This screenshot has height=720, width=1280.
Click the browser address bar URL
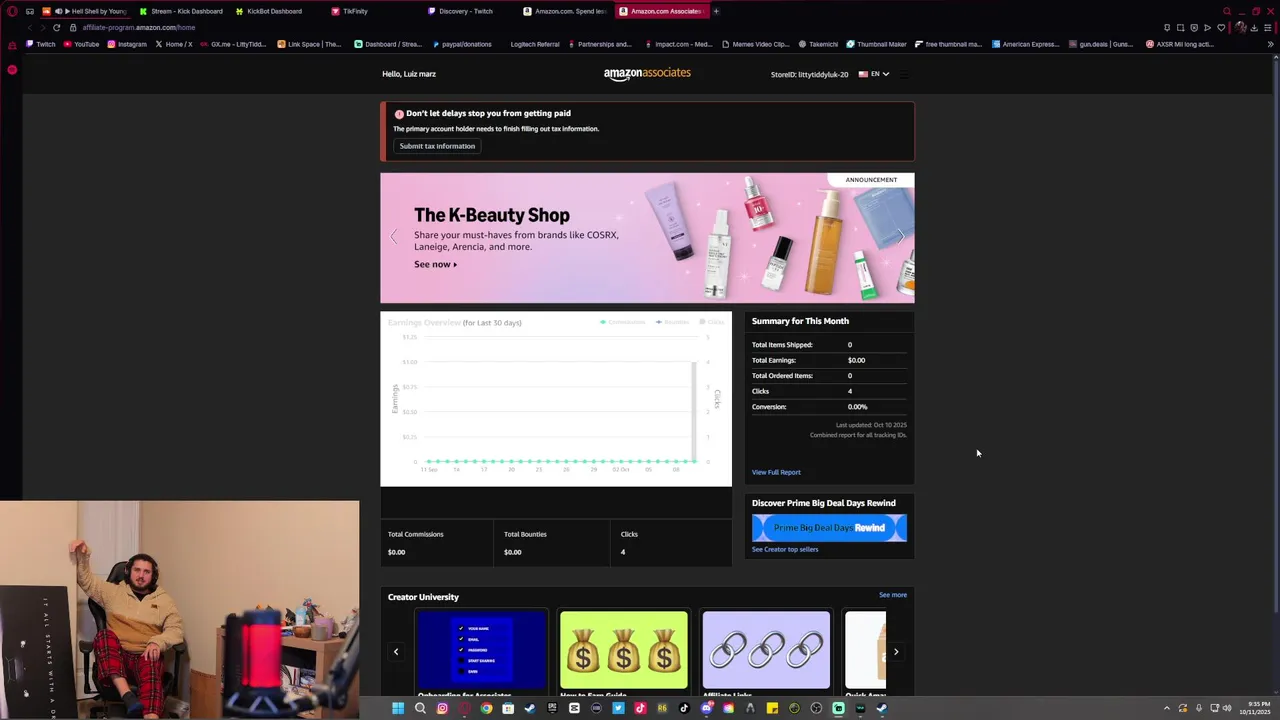point(139,27)
